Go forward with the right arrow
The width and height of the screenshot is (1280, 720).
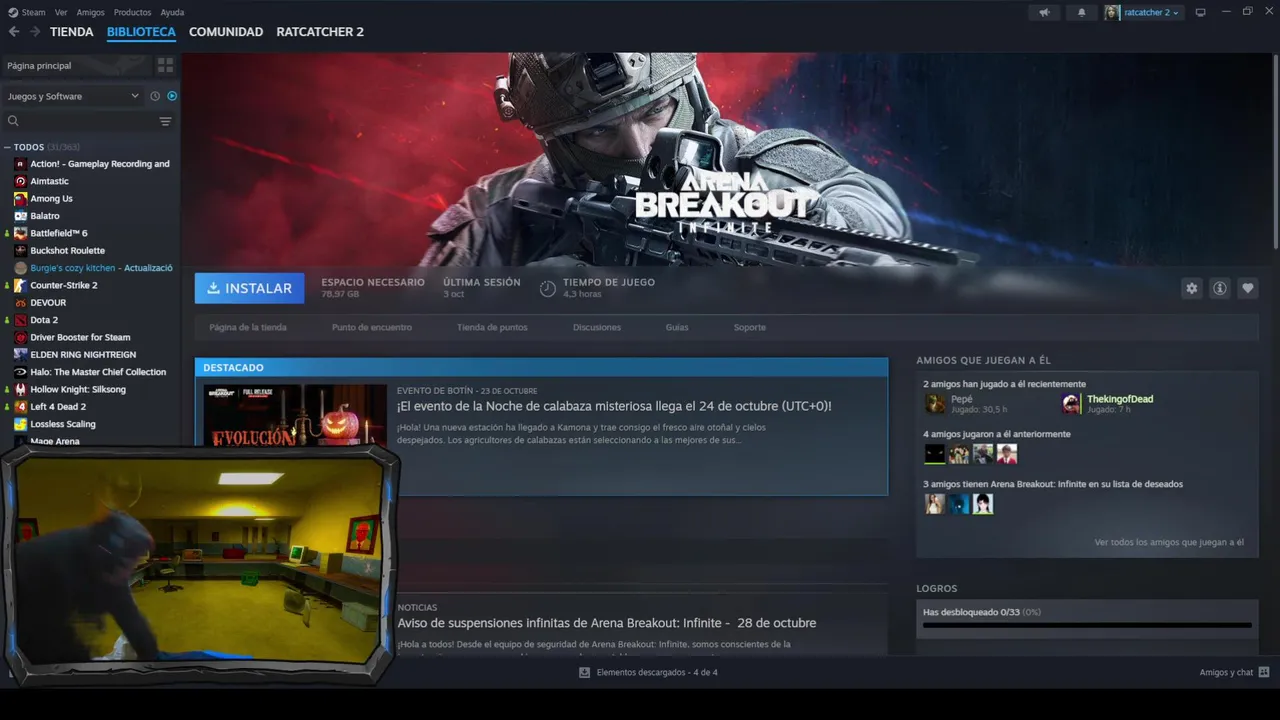[x=35, y=32]
